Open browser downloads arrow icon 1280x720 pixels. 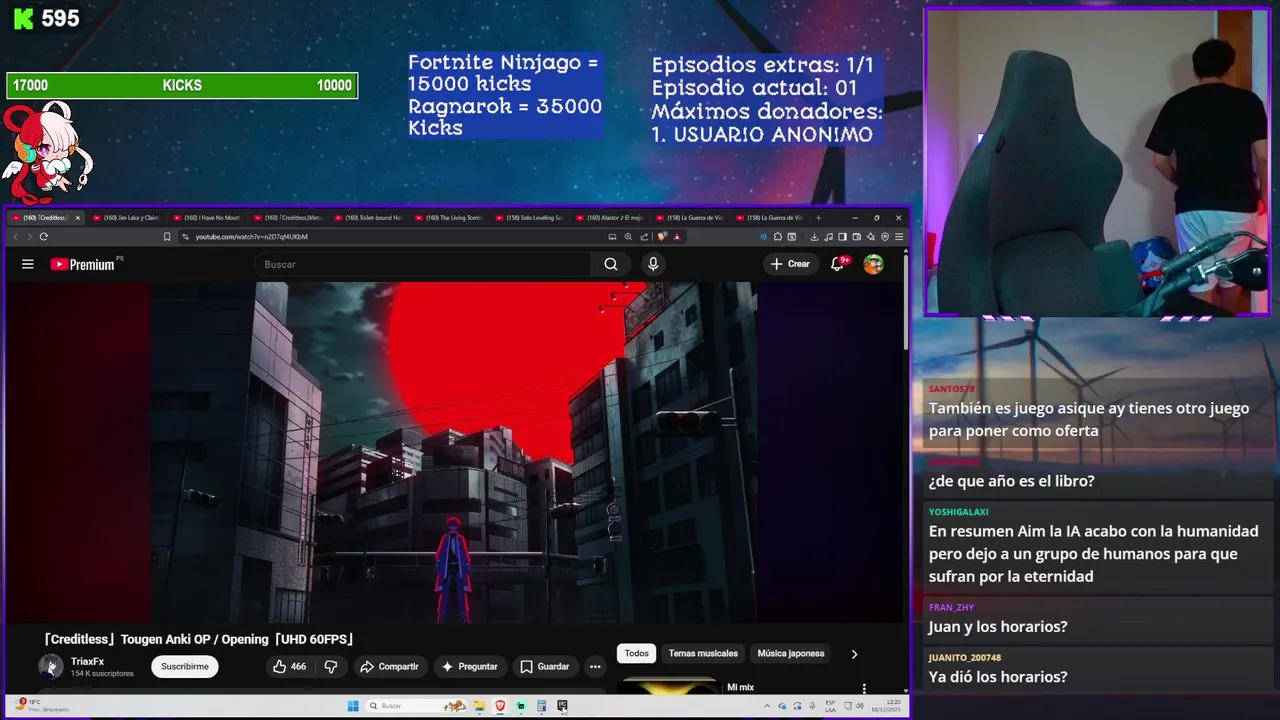[814, 237]
